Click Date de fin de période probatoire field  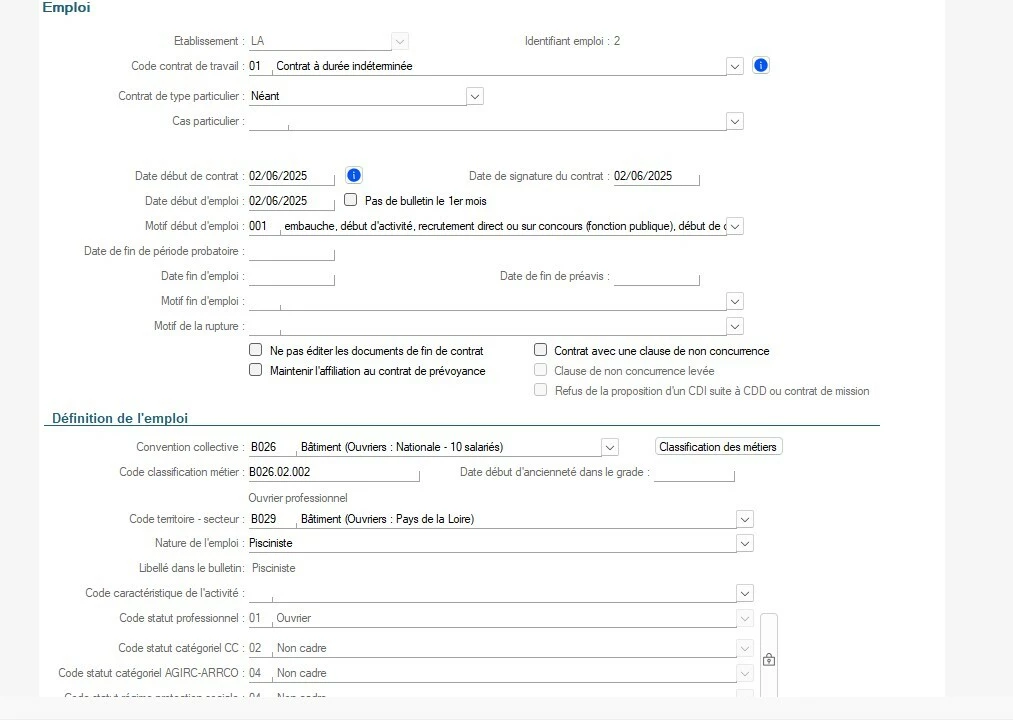click(x=291, y=251)
